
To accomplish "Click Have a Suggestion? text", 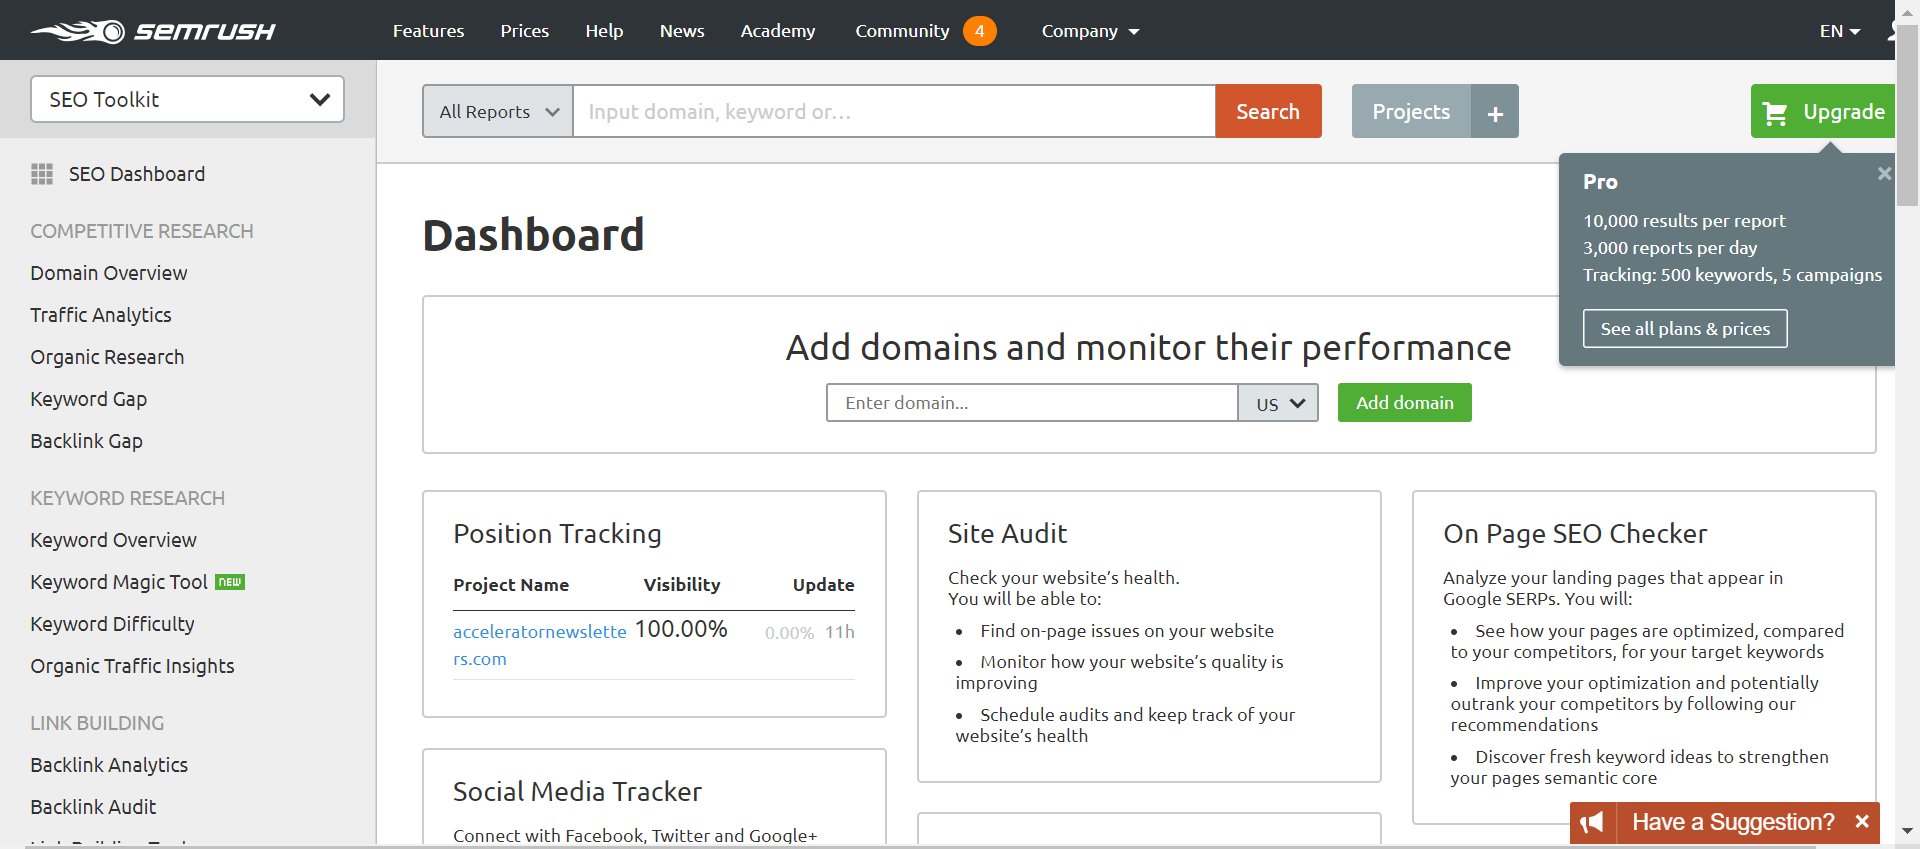I will pos(1733,822).
